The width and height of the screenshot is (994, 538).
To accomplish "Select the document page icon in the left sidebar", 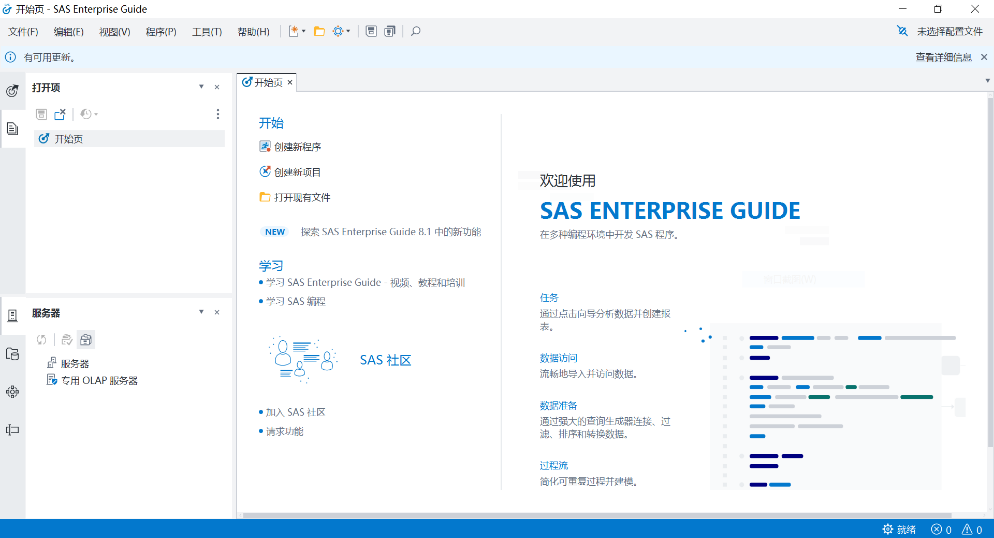I will [12, 129].
